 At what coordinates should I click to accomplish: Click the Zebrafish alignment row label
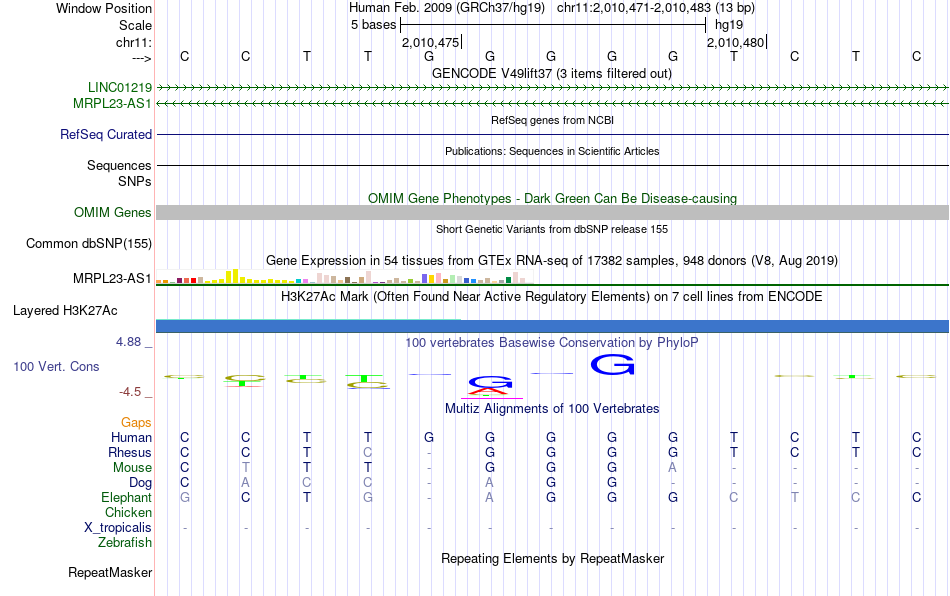(x=125, y=542)
